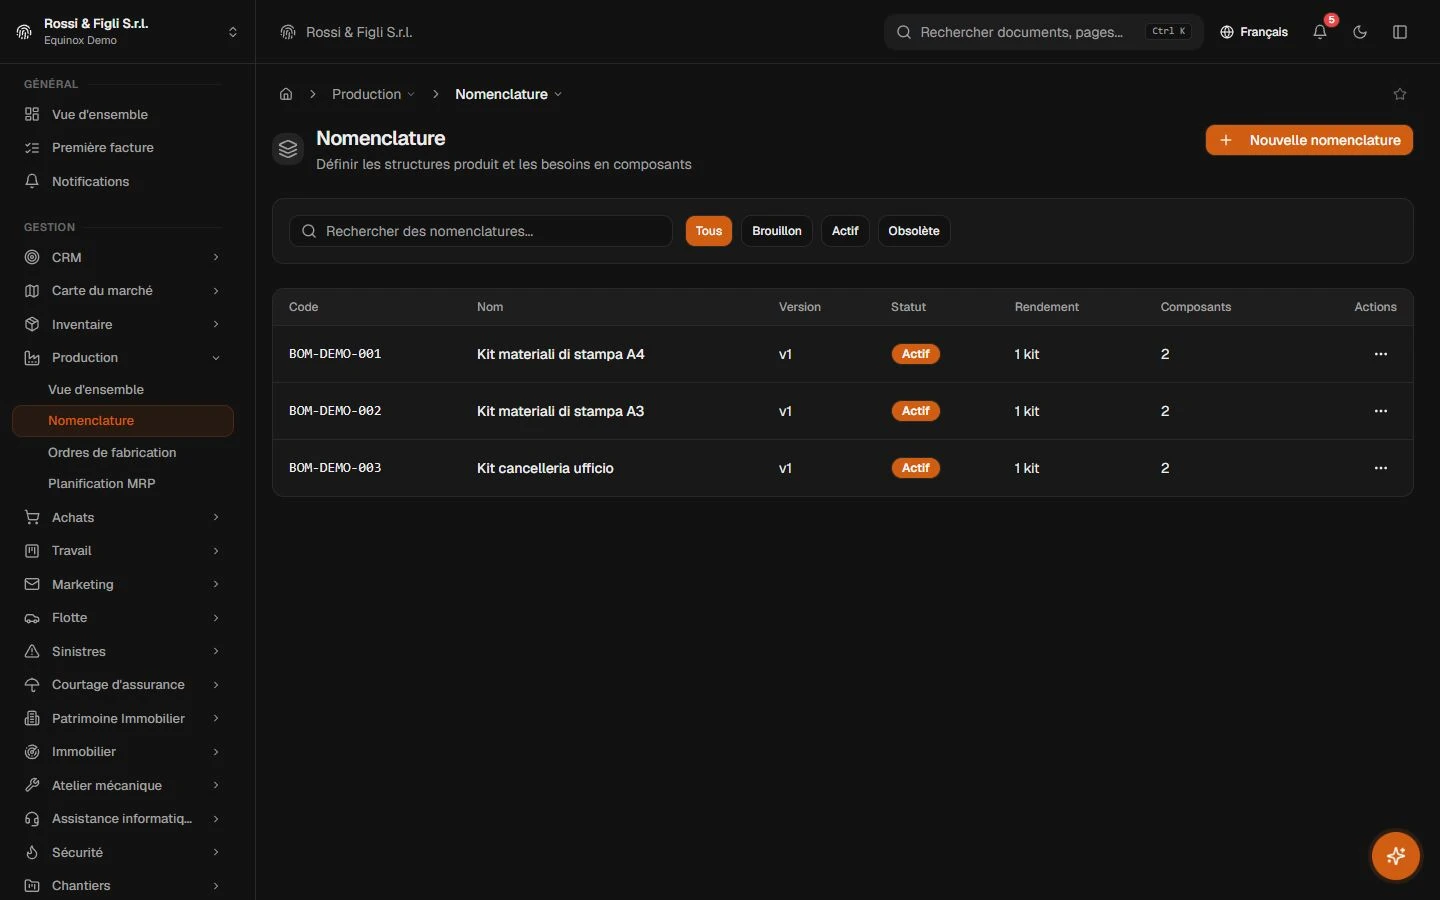This screenshot has height=900, width=1440.
Task: Expand the Marketing sidebar section
Action: (122, 584)
